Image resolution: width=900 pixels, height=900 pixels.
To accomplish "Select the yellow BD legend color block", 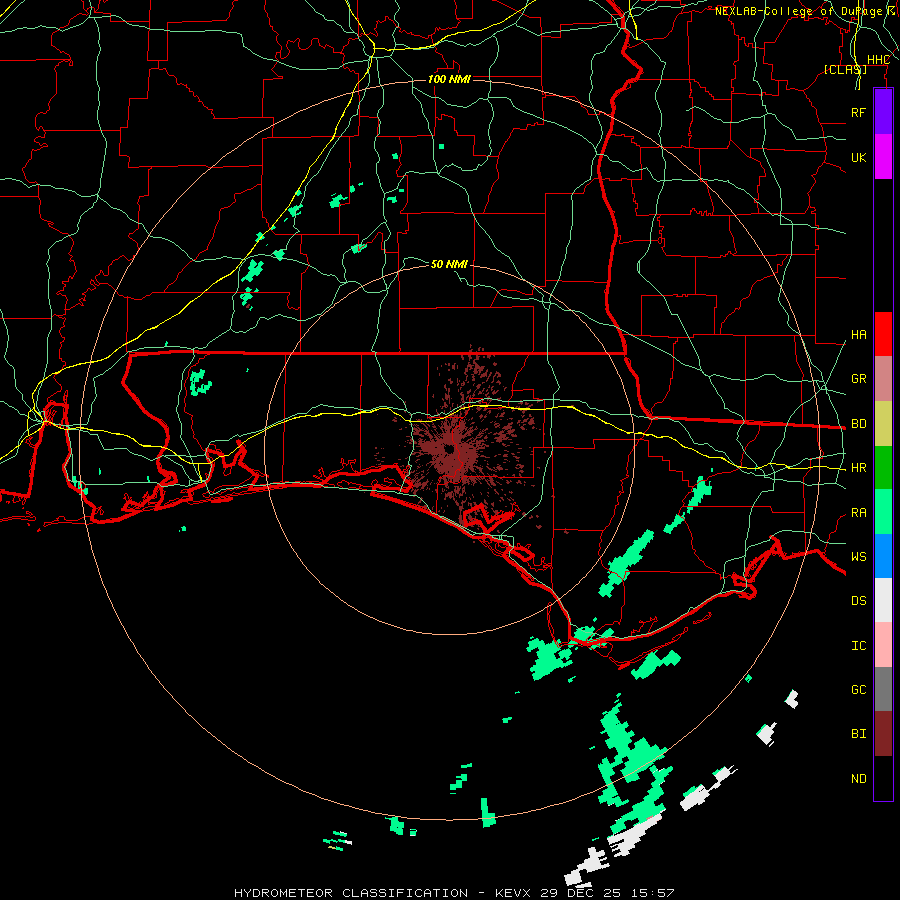I will (883, 423).
